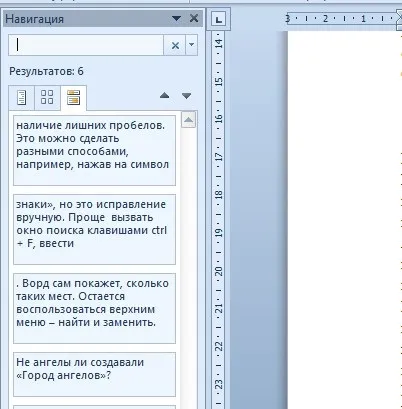Screen dimensions: 402x409
Task: Click the "Результатов: 6" label
Action: click(x=46, y=71)
